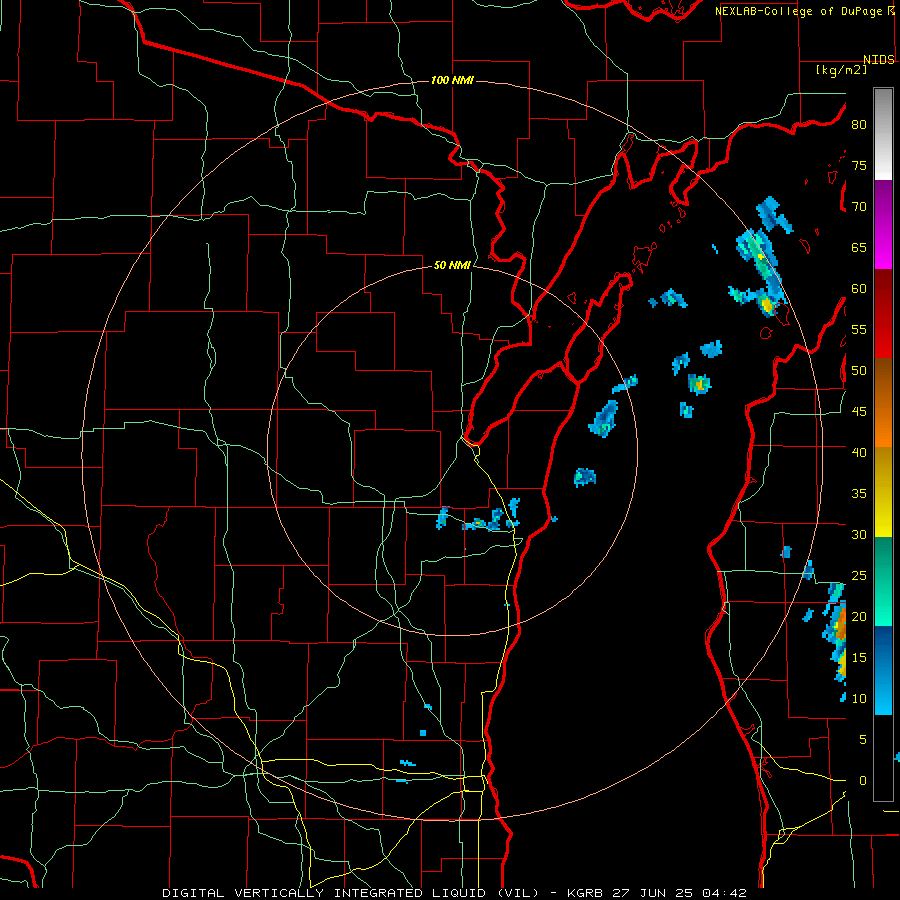Click the 40 value on the color scale
Screen dimensions: 900x900
coord(859,452)
